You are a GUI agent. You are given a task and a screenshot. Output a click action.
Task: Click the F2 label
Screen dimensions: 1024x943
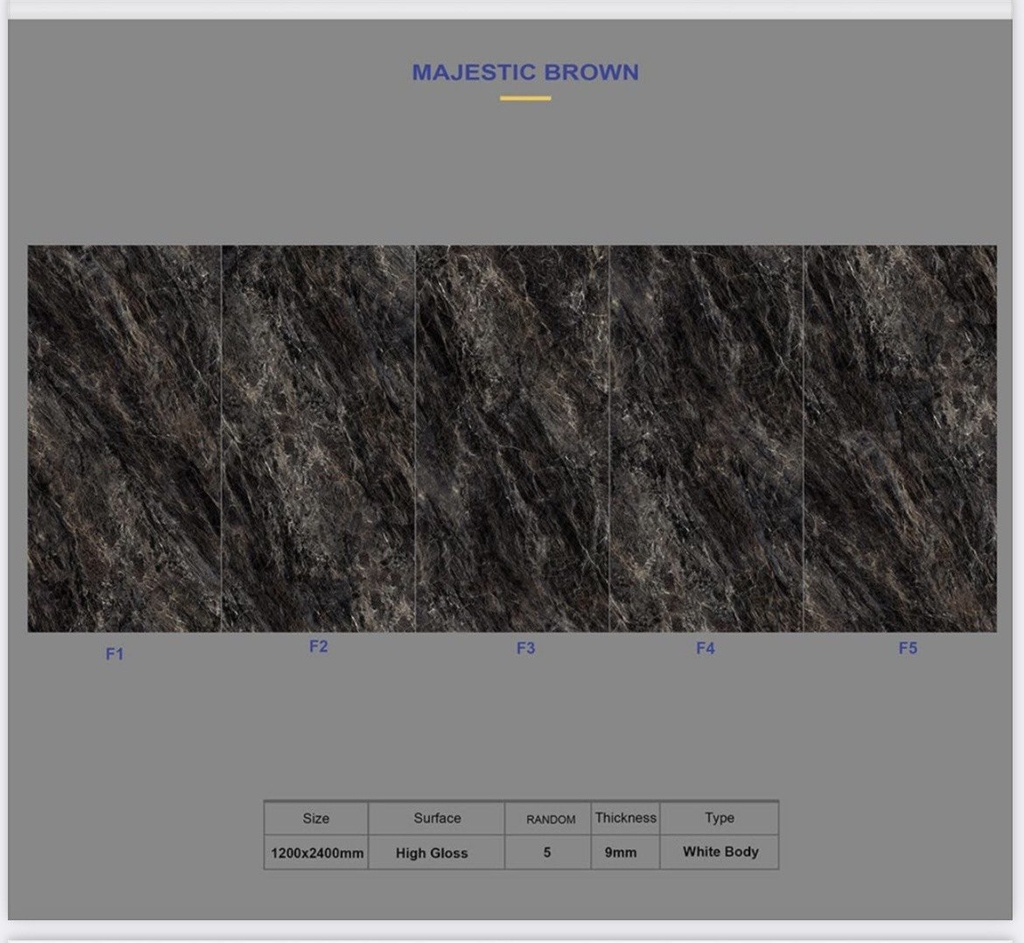tap(318, 647)
